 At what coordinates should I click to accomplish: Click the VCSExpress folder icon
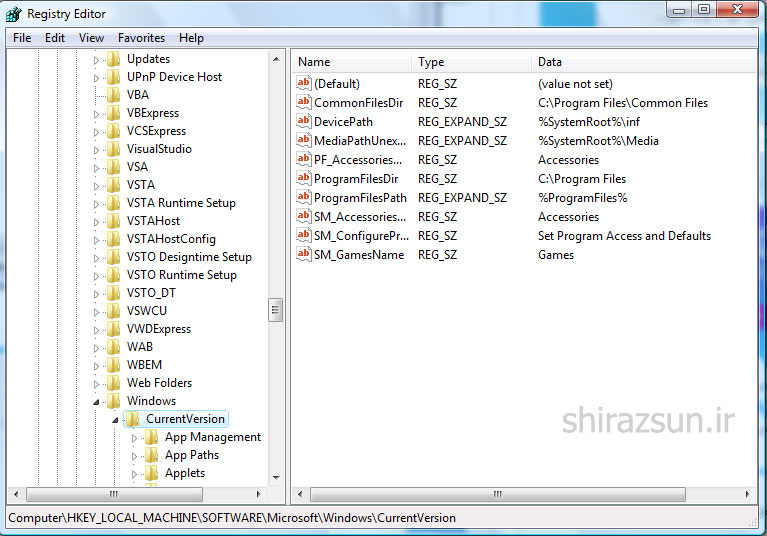[114, 131]
